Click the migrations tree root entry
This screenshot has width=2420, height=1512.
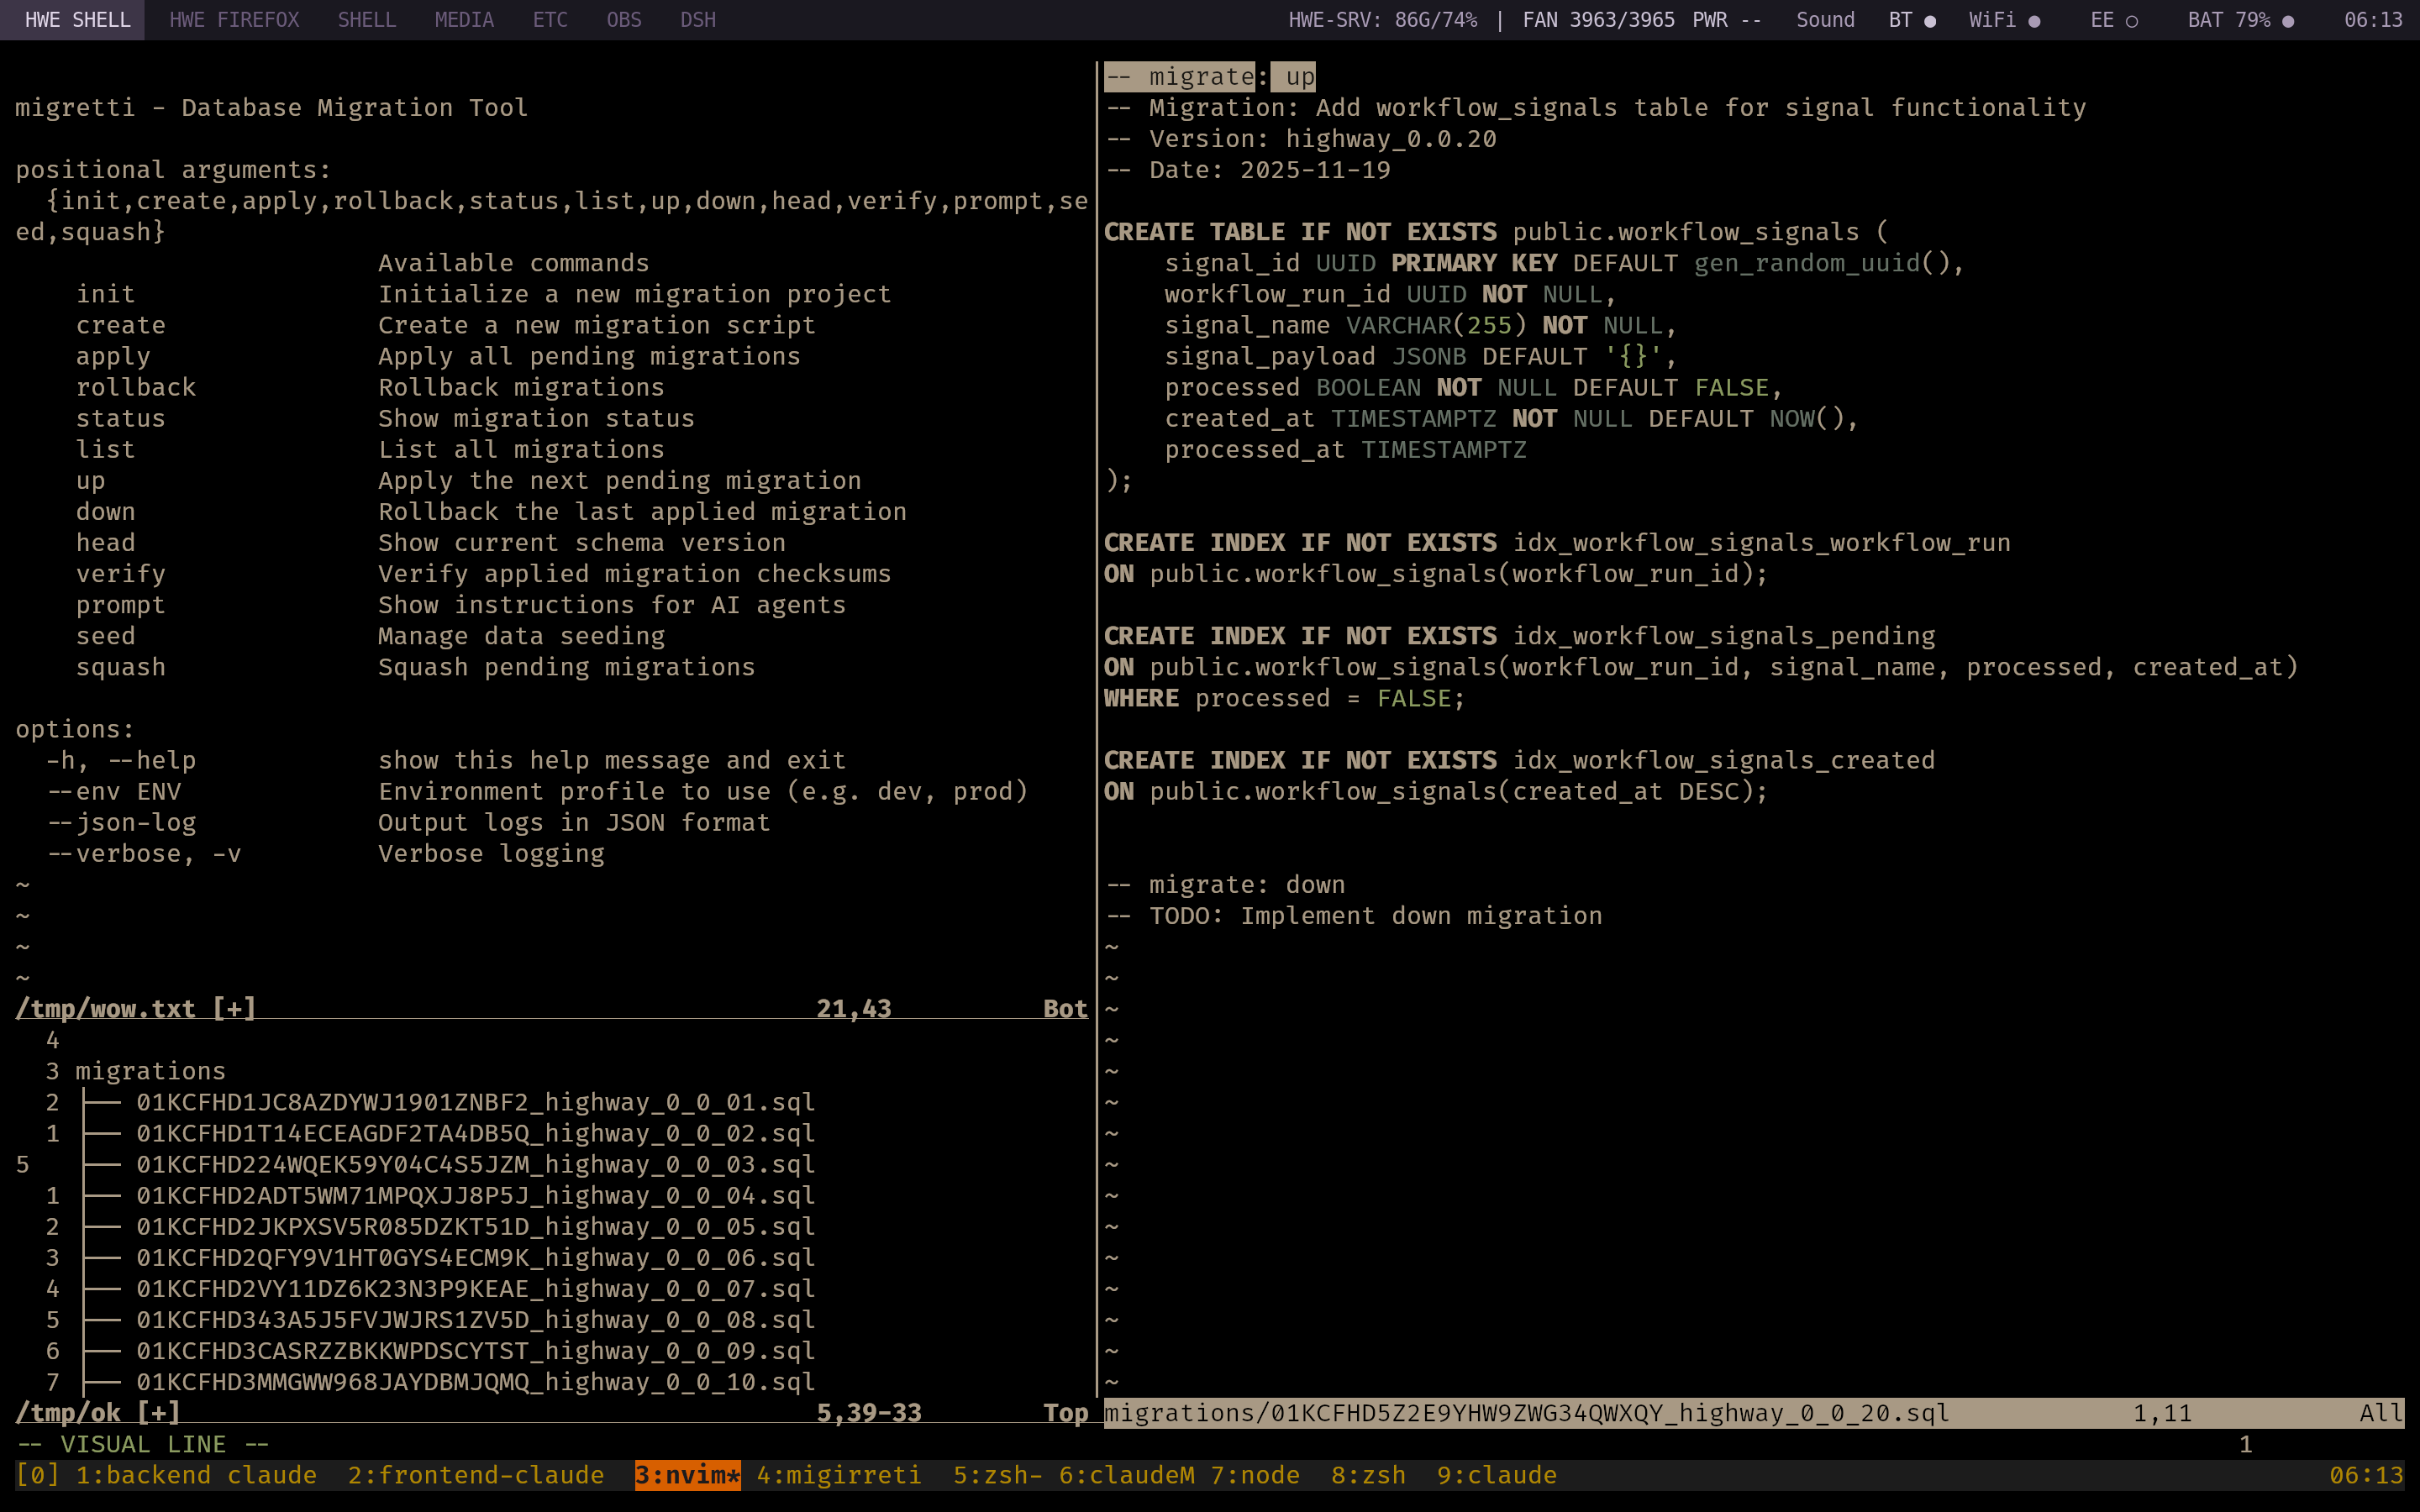click(x=150, y=1071)
